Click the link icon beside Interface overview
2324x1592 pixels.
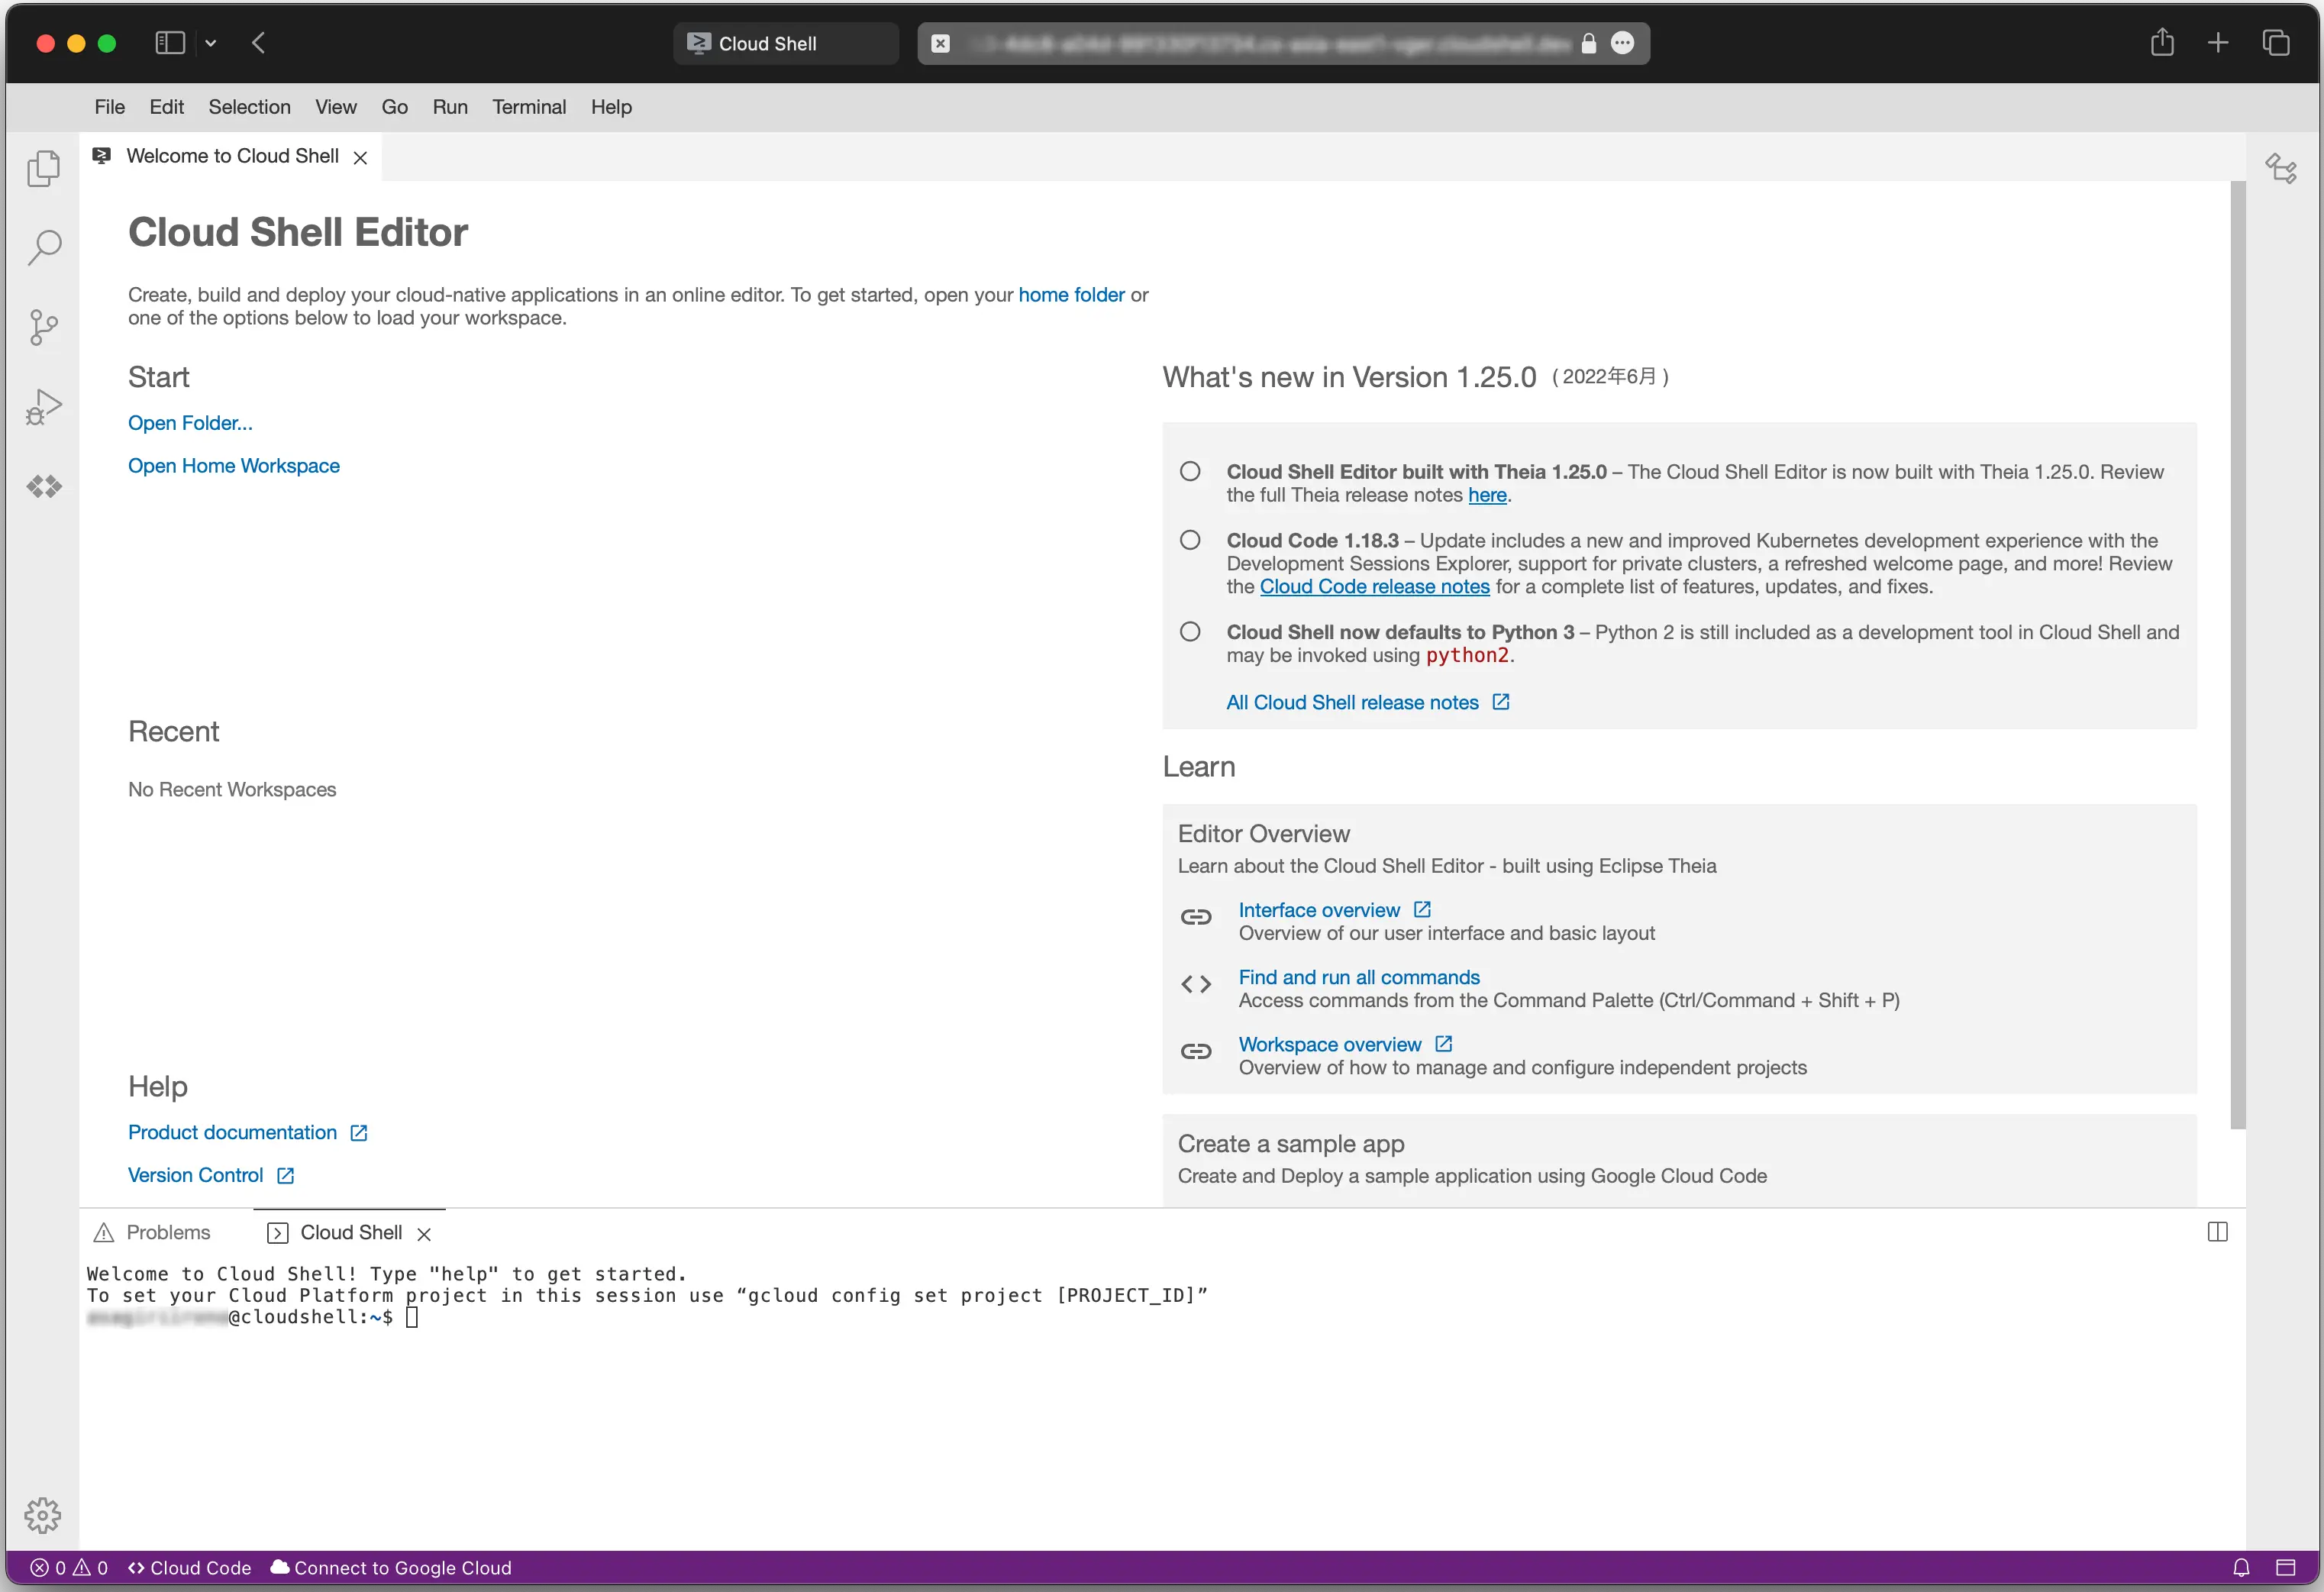tap(1196, 916)
